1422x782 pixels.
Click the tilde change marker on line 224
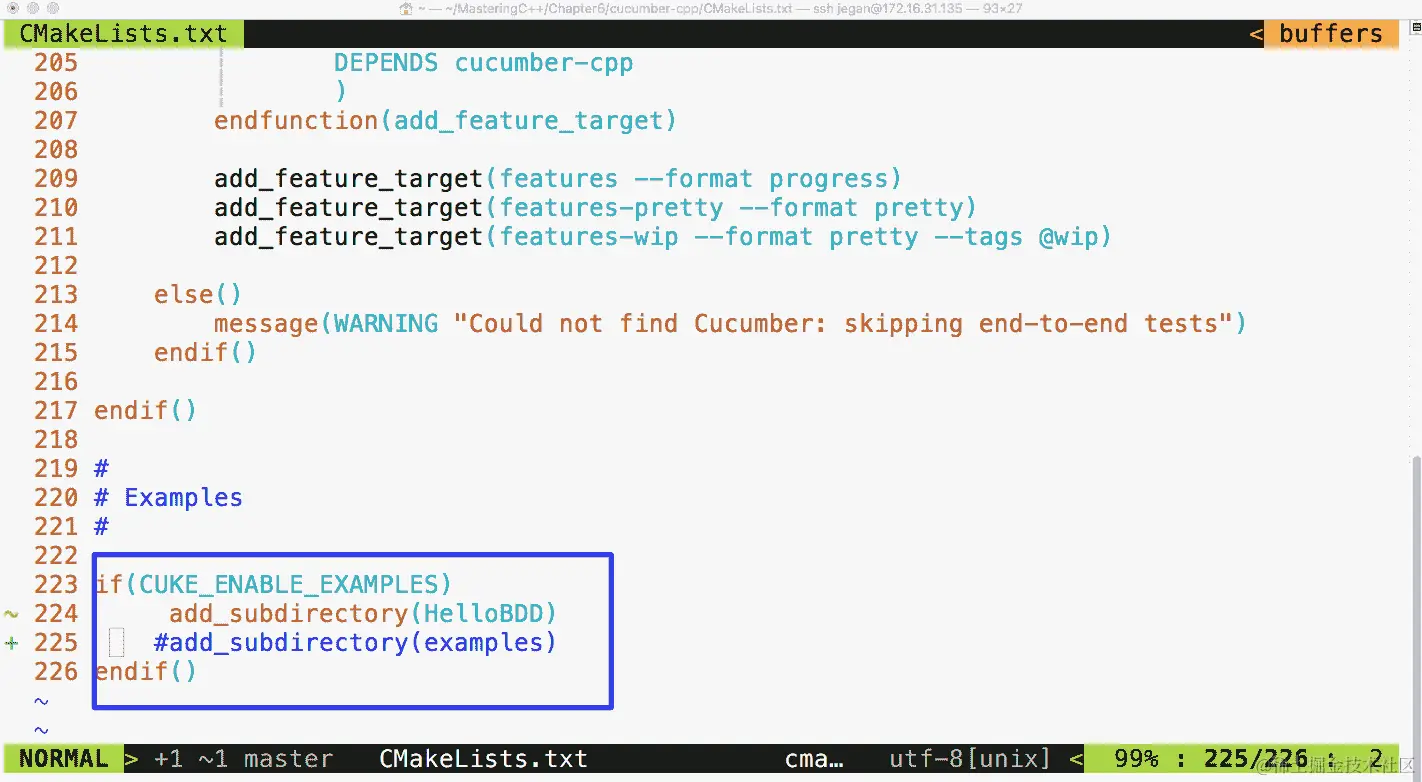[12, 614]
